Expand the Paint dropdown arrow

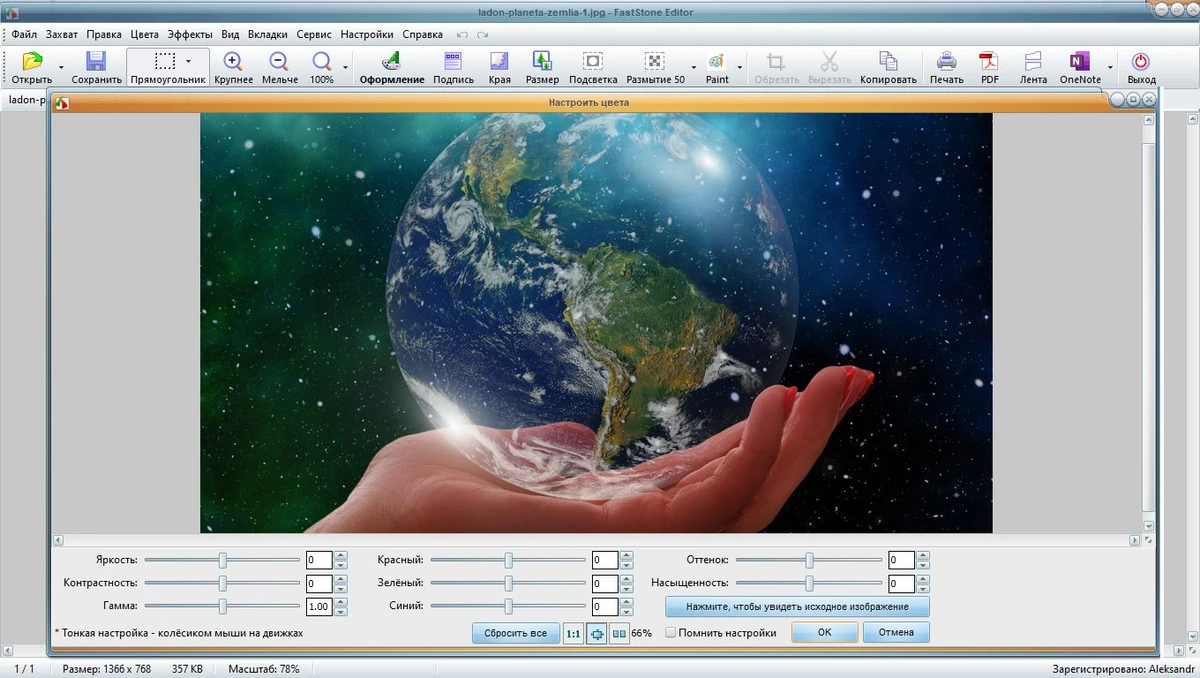tap(741, 67)
